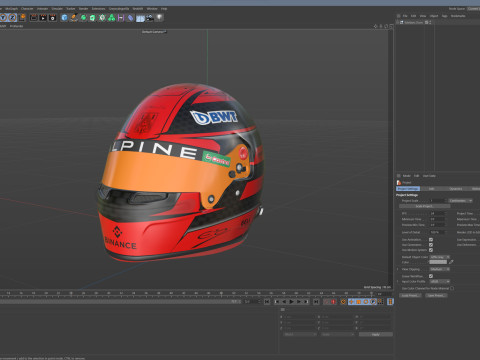Click the purple Field object icon
The image size is (480, 360).
click(x=121, y=18)
